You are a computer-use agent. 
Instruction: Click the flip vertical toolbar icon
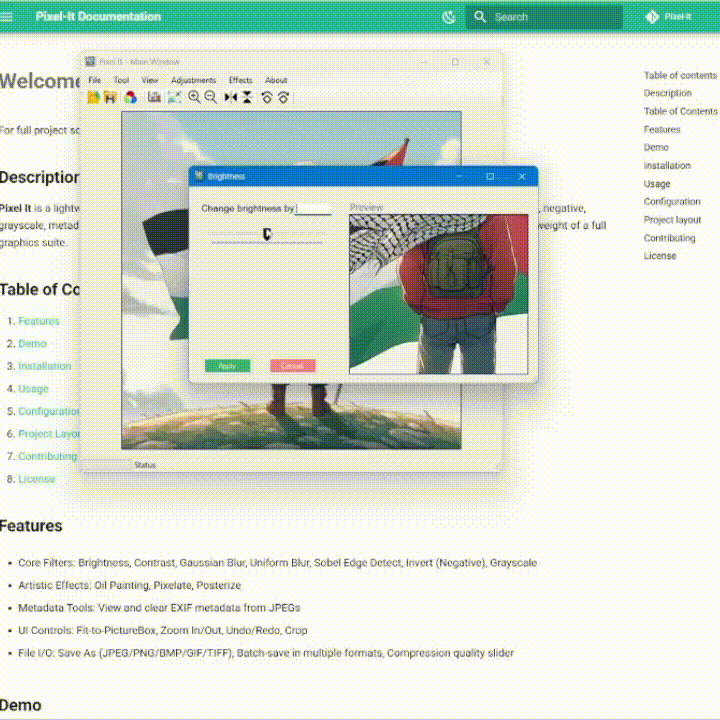[247, 97]
